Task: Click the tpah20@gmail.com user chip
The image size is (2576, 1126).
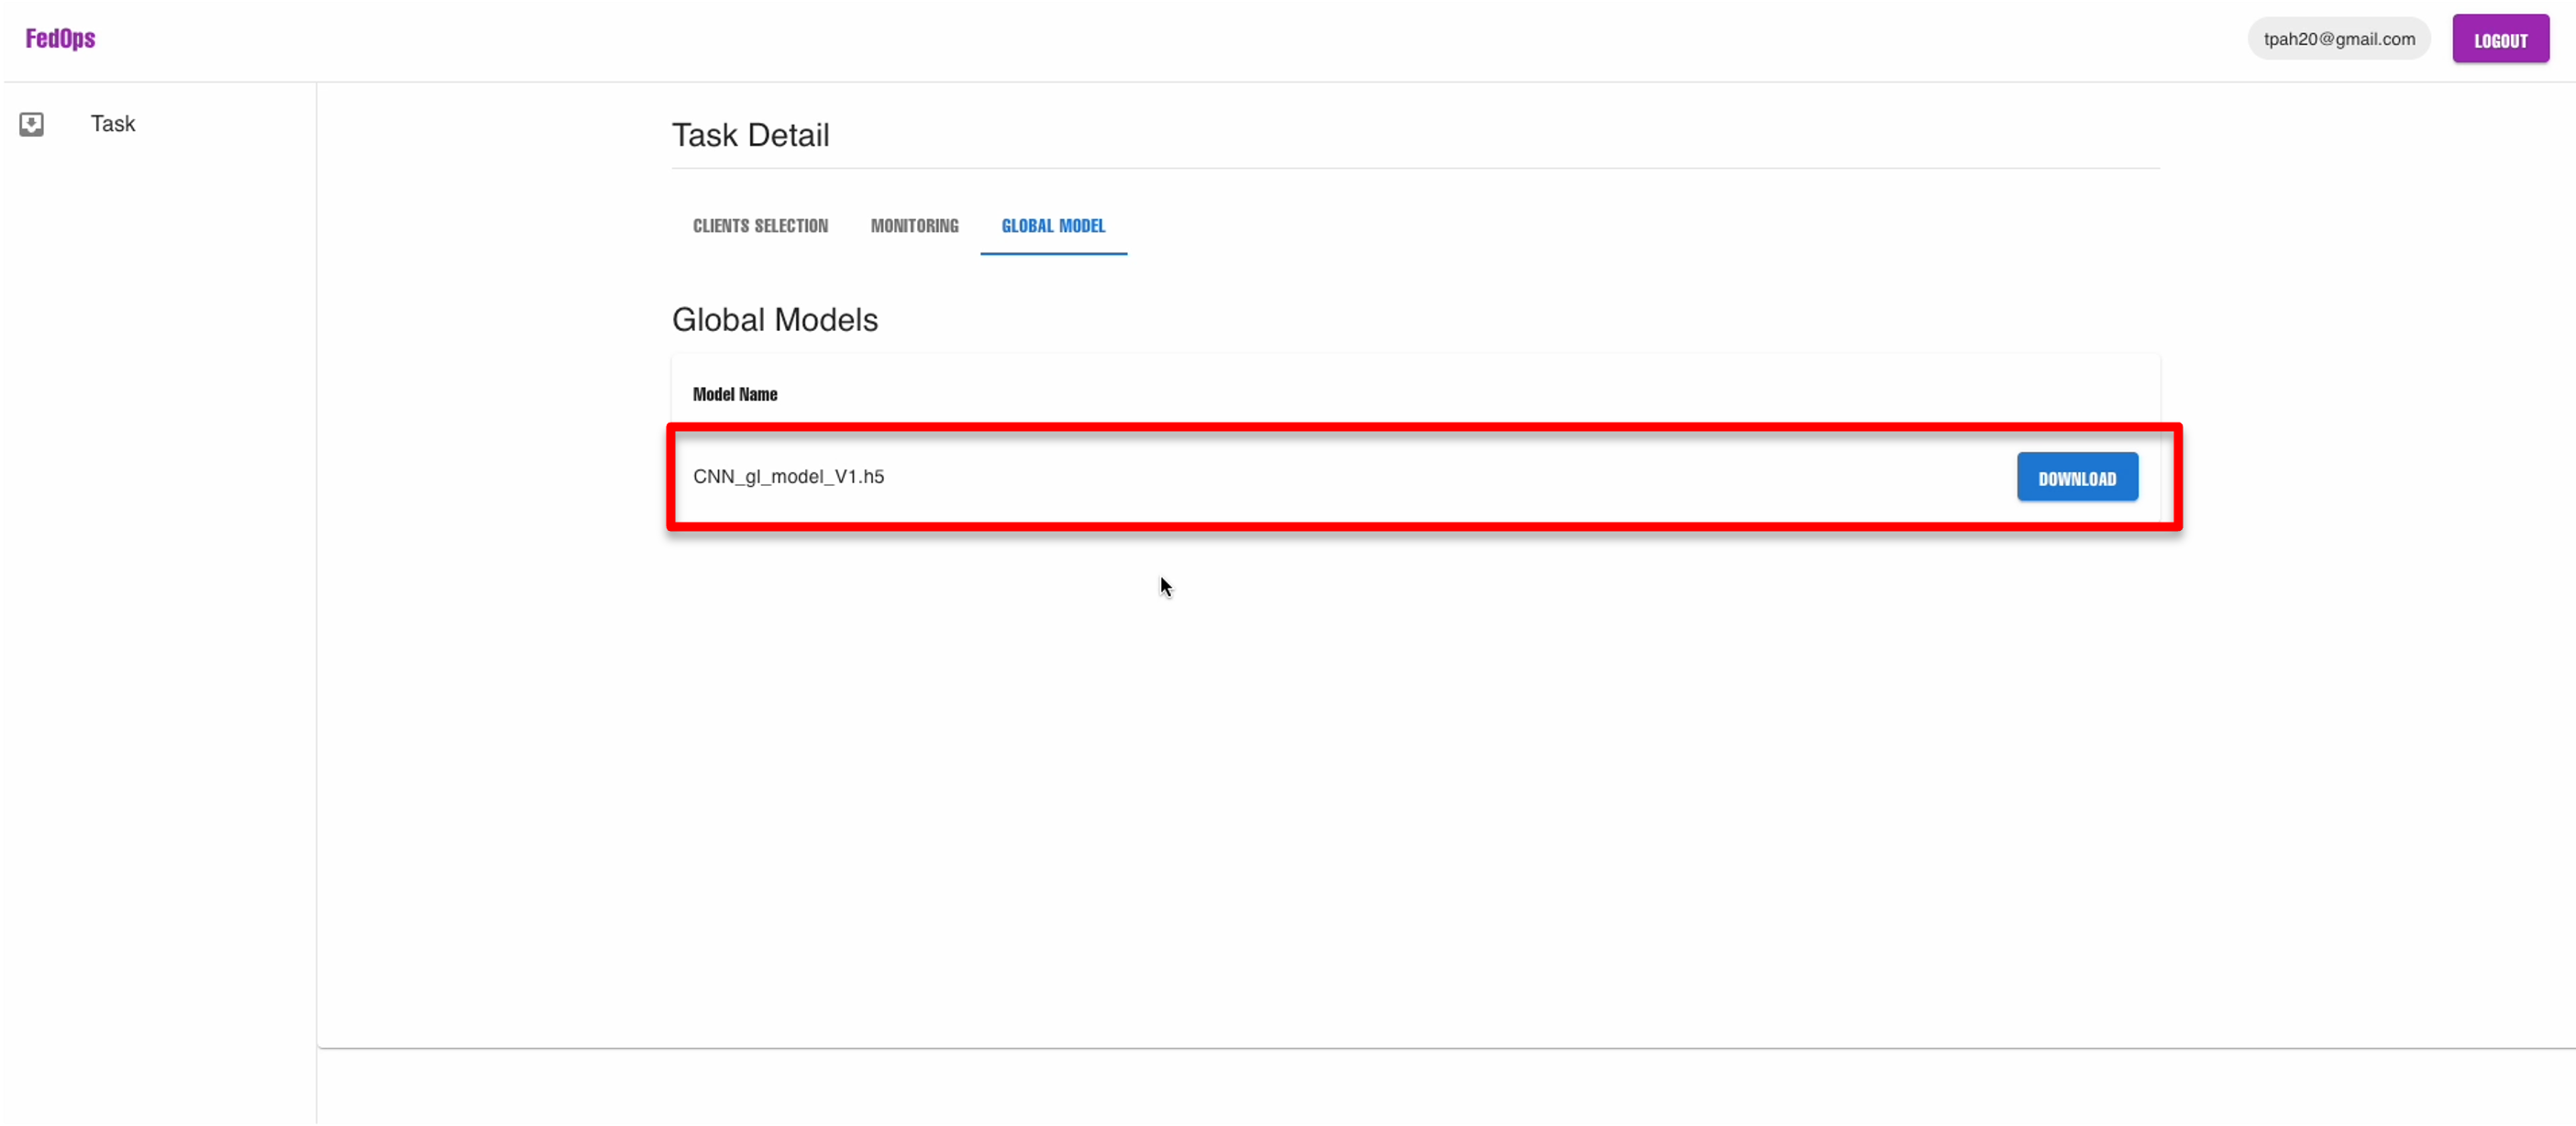Action: pyautogui.click(x=2338, y=39)
